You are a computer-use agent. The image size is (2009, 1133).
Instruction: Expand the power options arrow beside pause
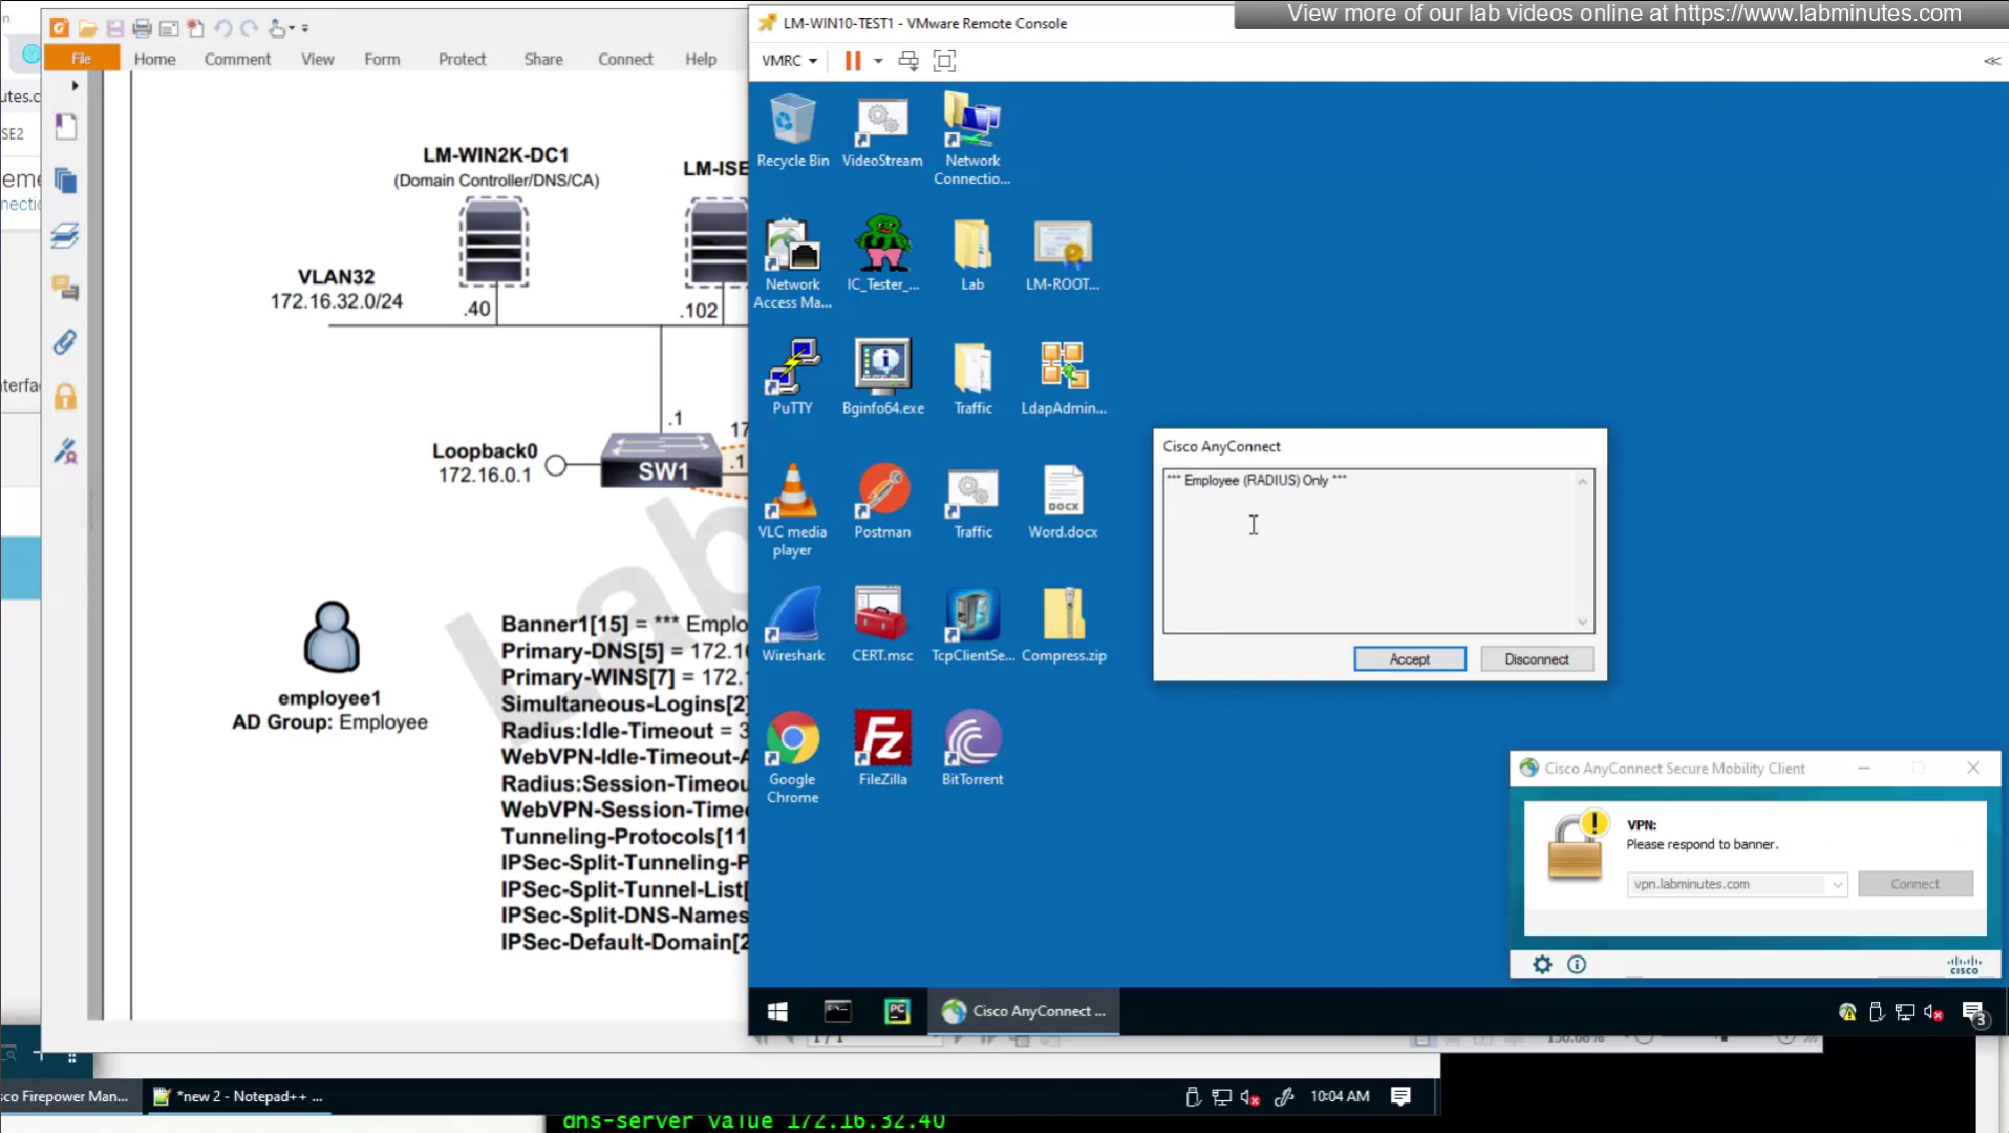pos(878,61)
